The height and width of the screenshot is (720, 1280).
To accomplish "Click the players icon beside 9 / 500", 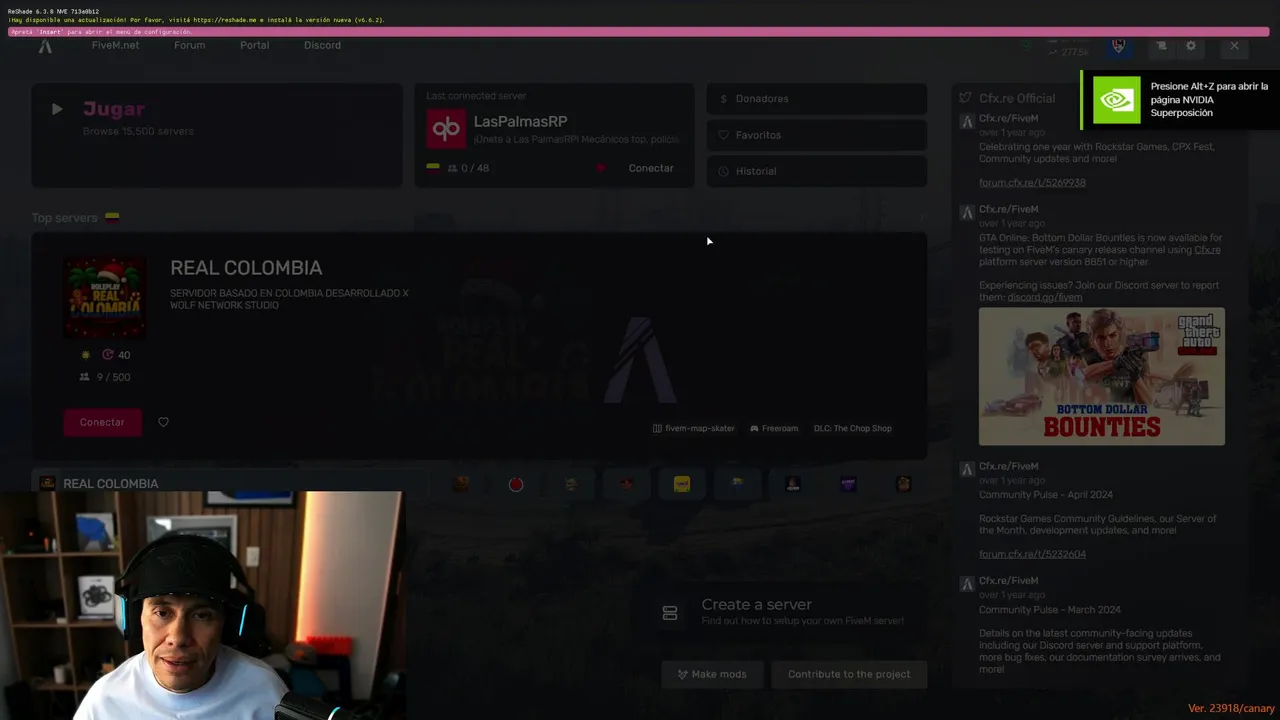I will (84, 377).
